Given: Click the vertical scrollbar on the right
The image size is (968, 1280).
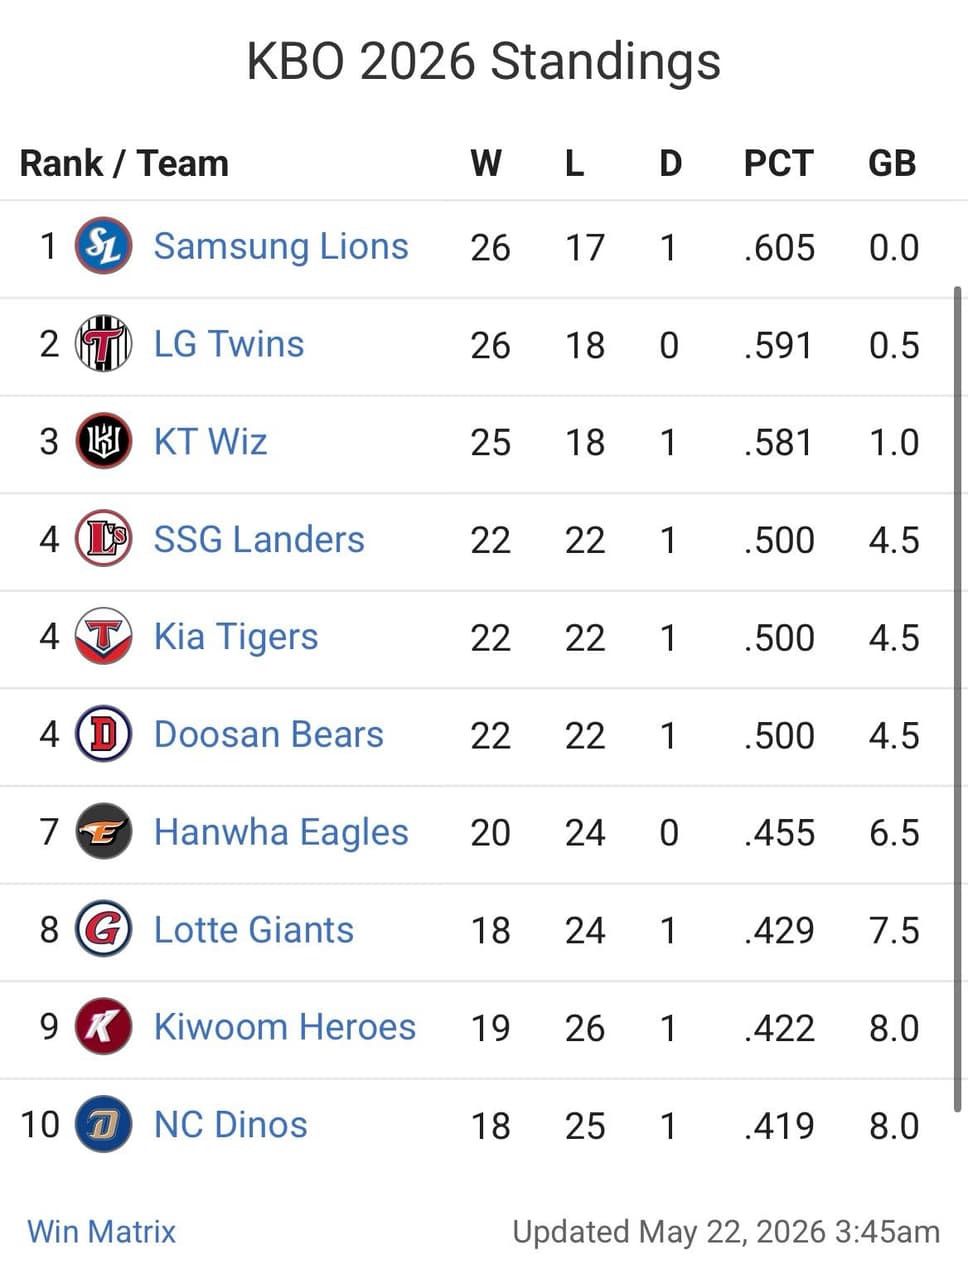Looking at the screenshot, I should click(958, 698).
